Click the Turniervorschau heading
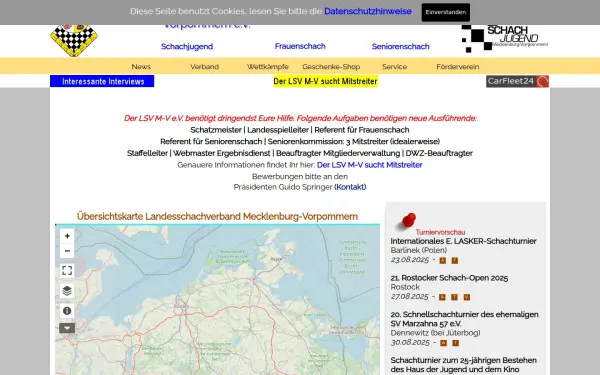This screenshot has height=375, width=600. 440,232
